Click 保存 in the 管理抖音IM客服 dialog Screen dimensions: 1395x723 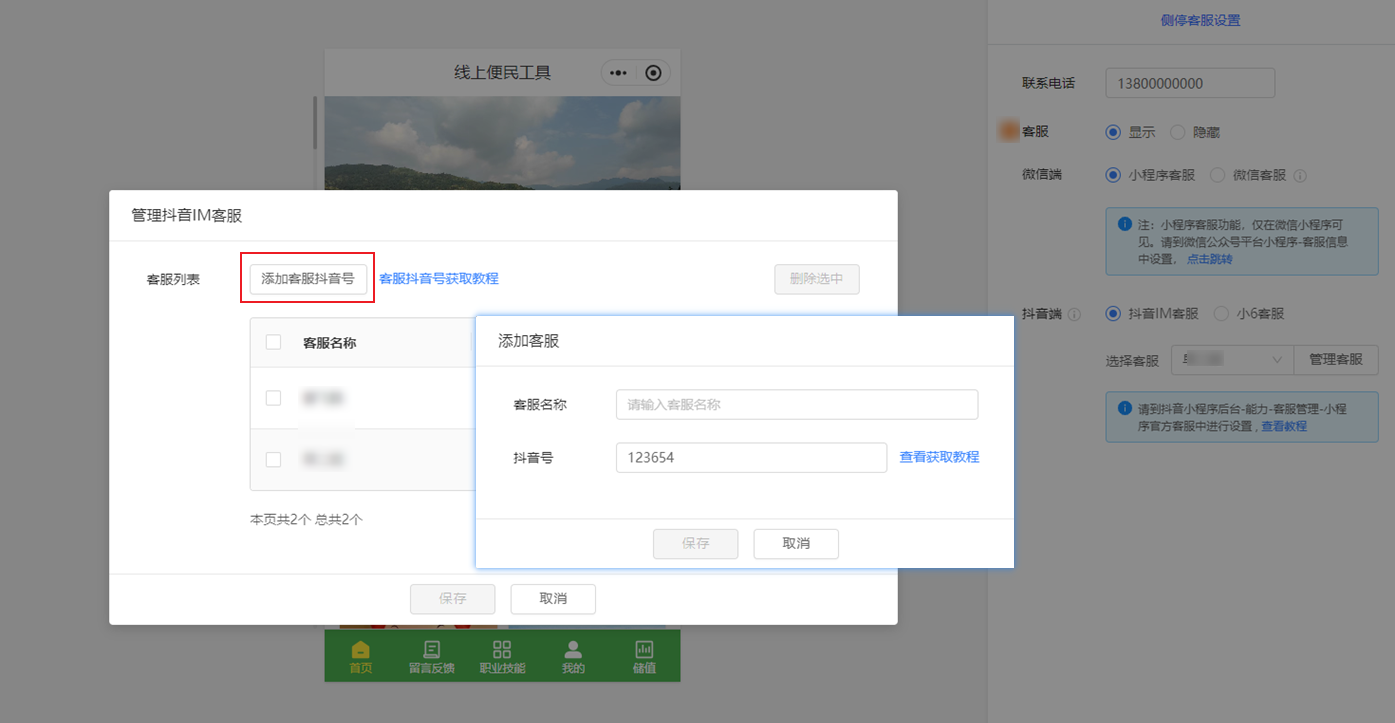pos(453,599)
